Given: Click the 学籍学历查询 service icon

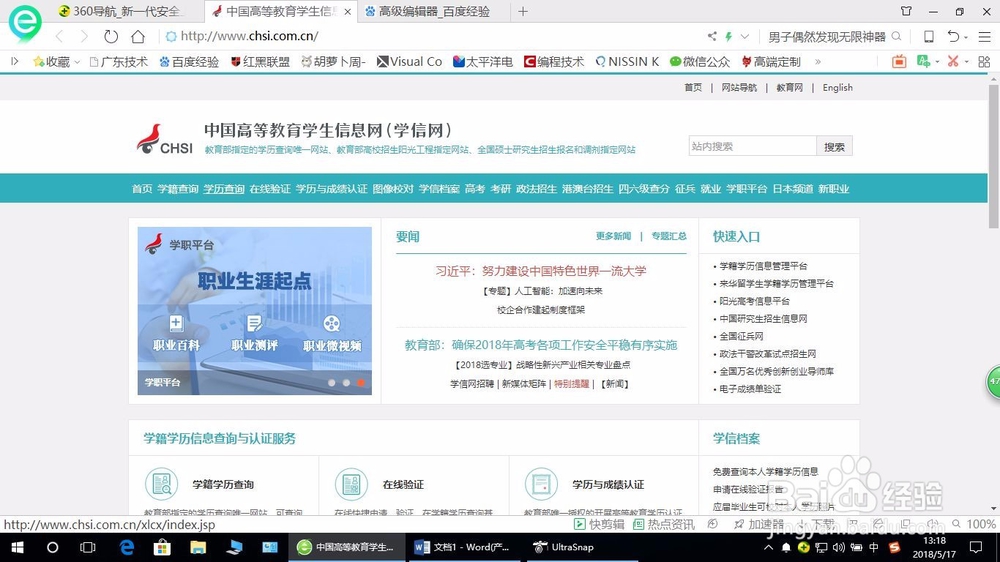Looking at the screenshot, I should [161, 484].
